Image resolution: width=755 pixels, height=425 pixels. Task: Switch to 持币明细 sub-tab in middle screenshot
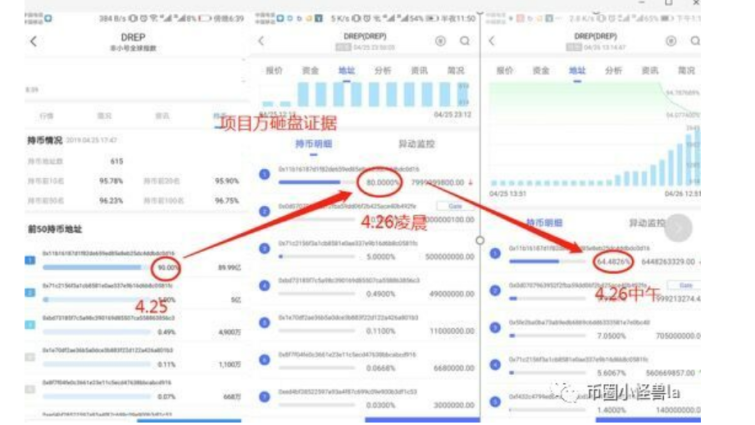click(313, 144)
